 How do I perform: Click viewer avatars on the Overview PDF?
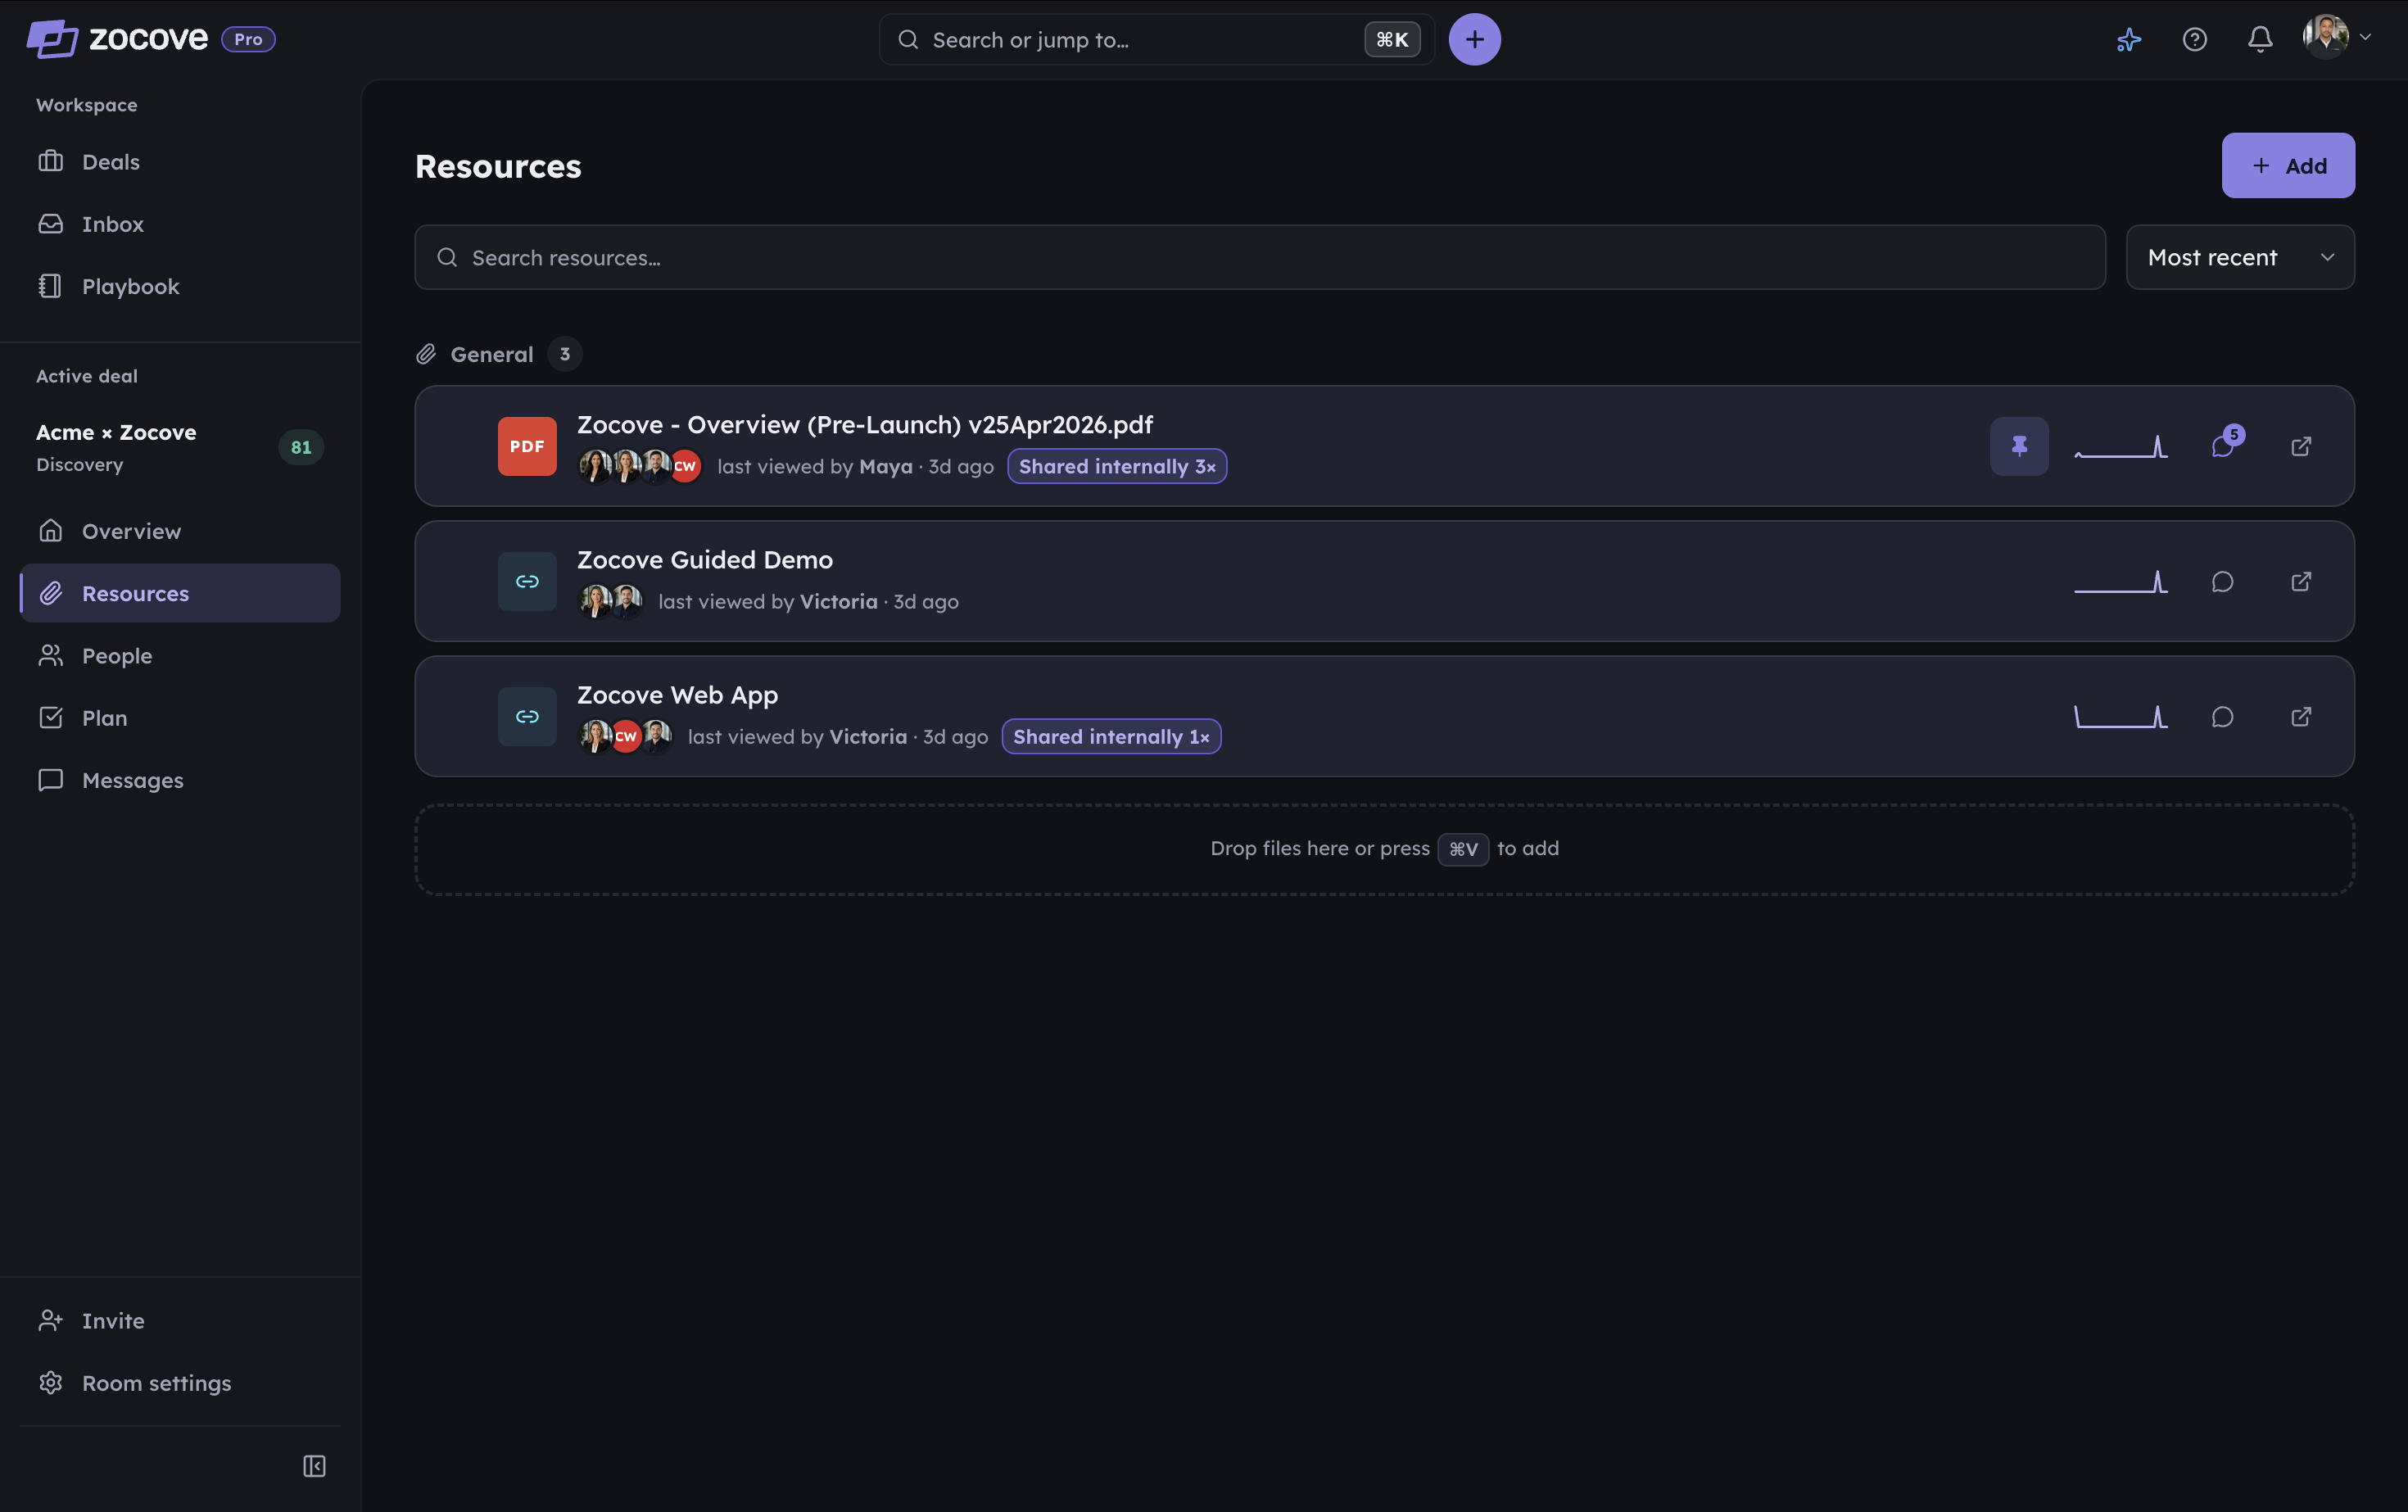click(x=640, y=467)
